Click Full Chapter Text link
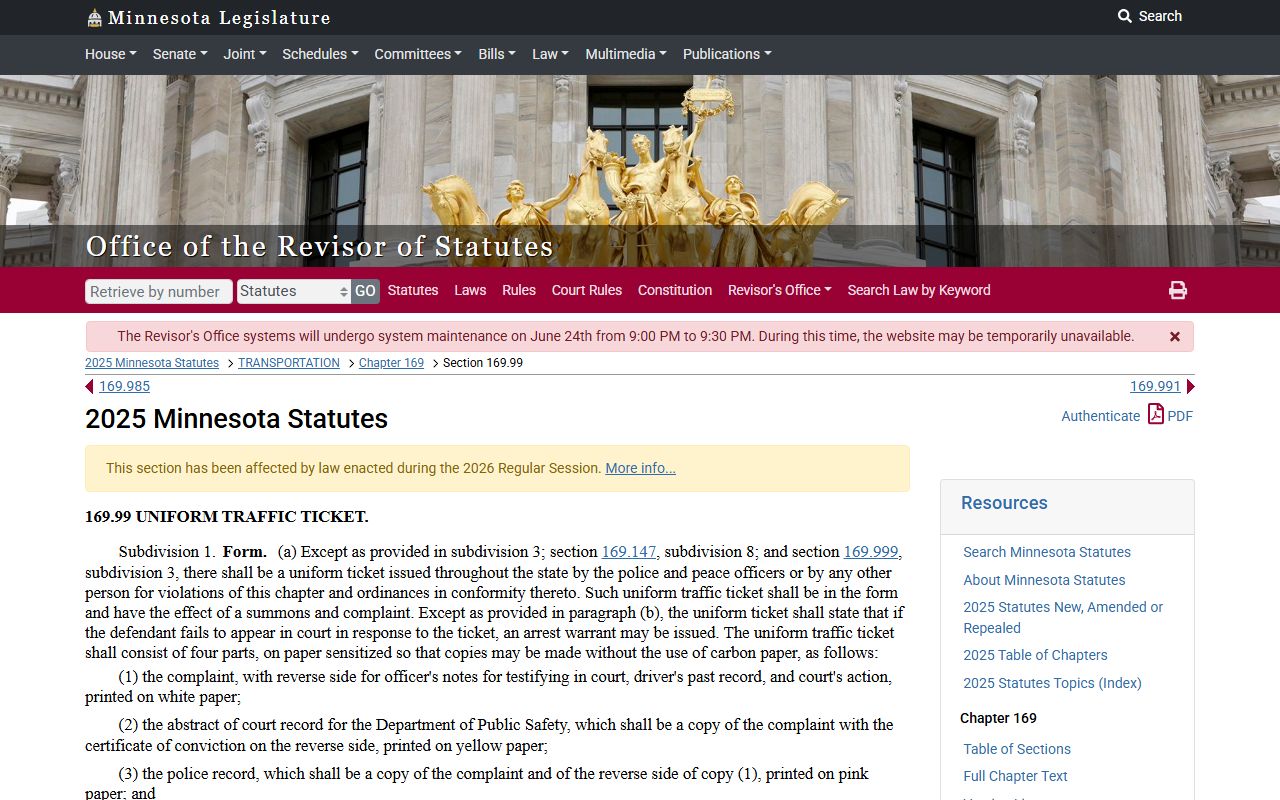 [1015, 776]
